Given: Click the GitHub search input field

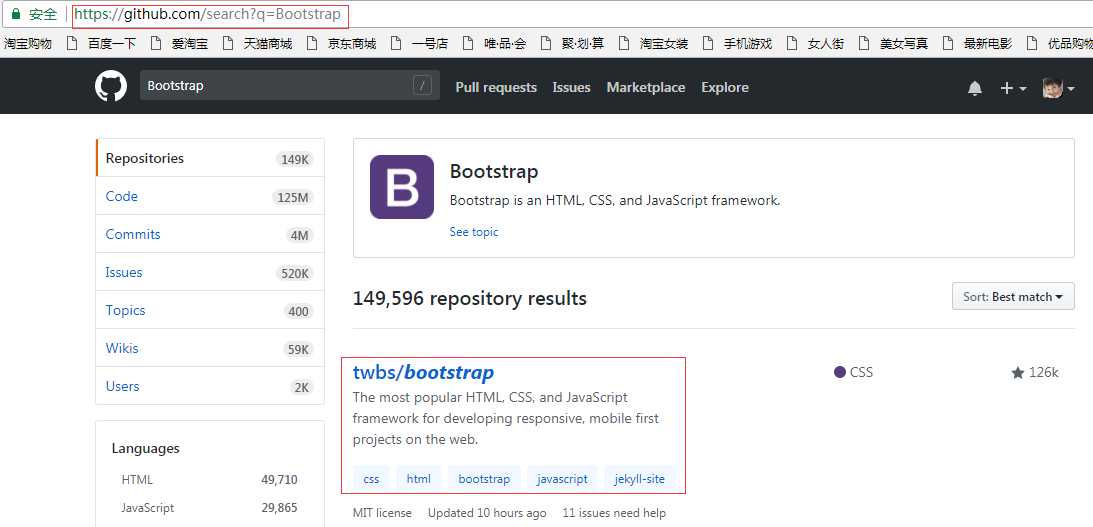Looking at the screenshot, I should tap(275, 86).
